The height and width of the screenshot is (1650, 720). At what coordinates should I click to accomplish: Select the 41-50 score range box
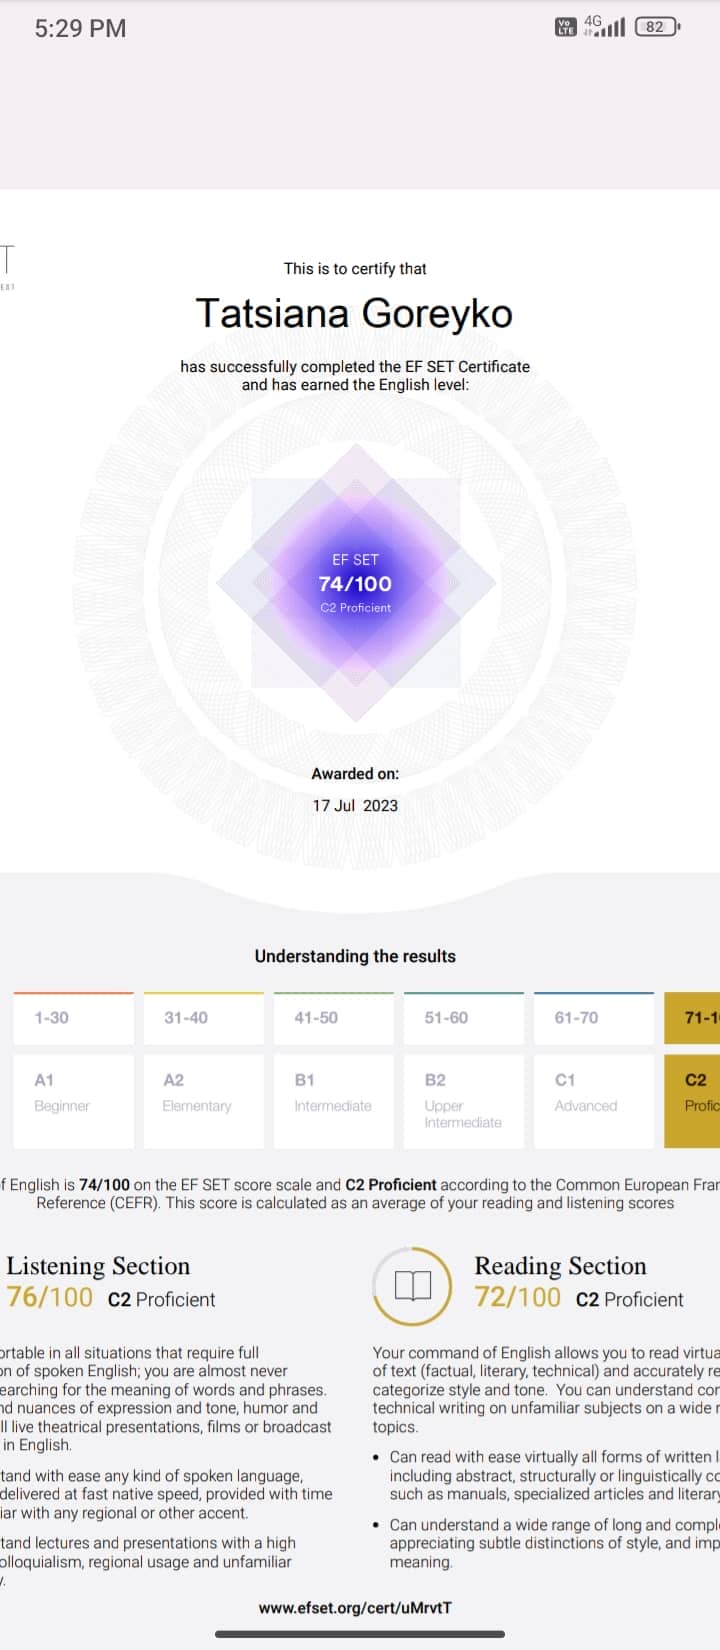(333, 1018)
